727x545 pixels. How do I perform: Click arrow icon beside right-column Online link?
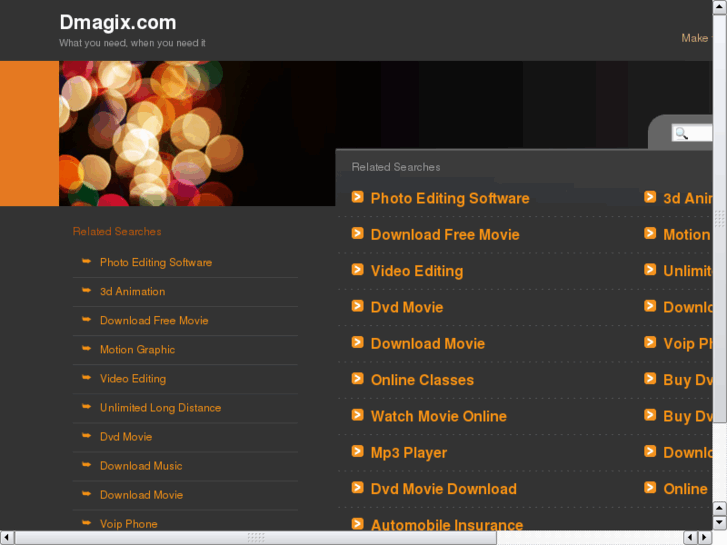coord(650,487)
